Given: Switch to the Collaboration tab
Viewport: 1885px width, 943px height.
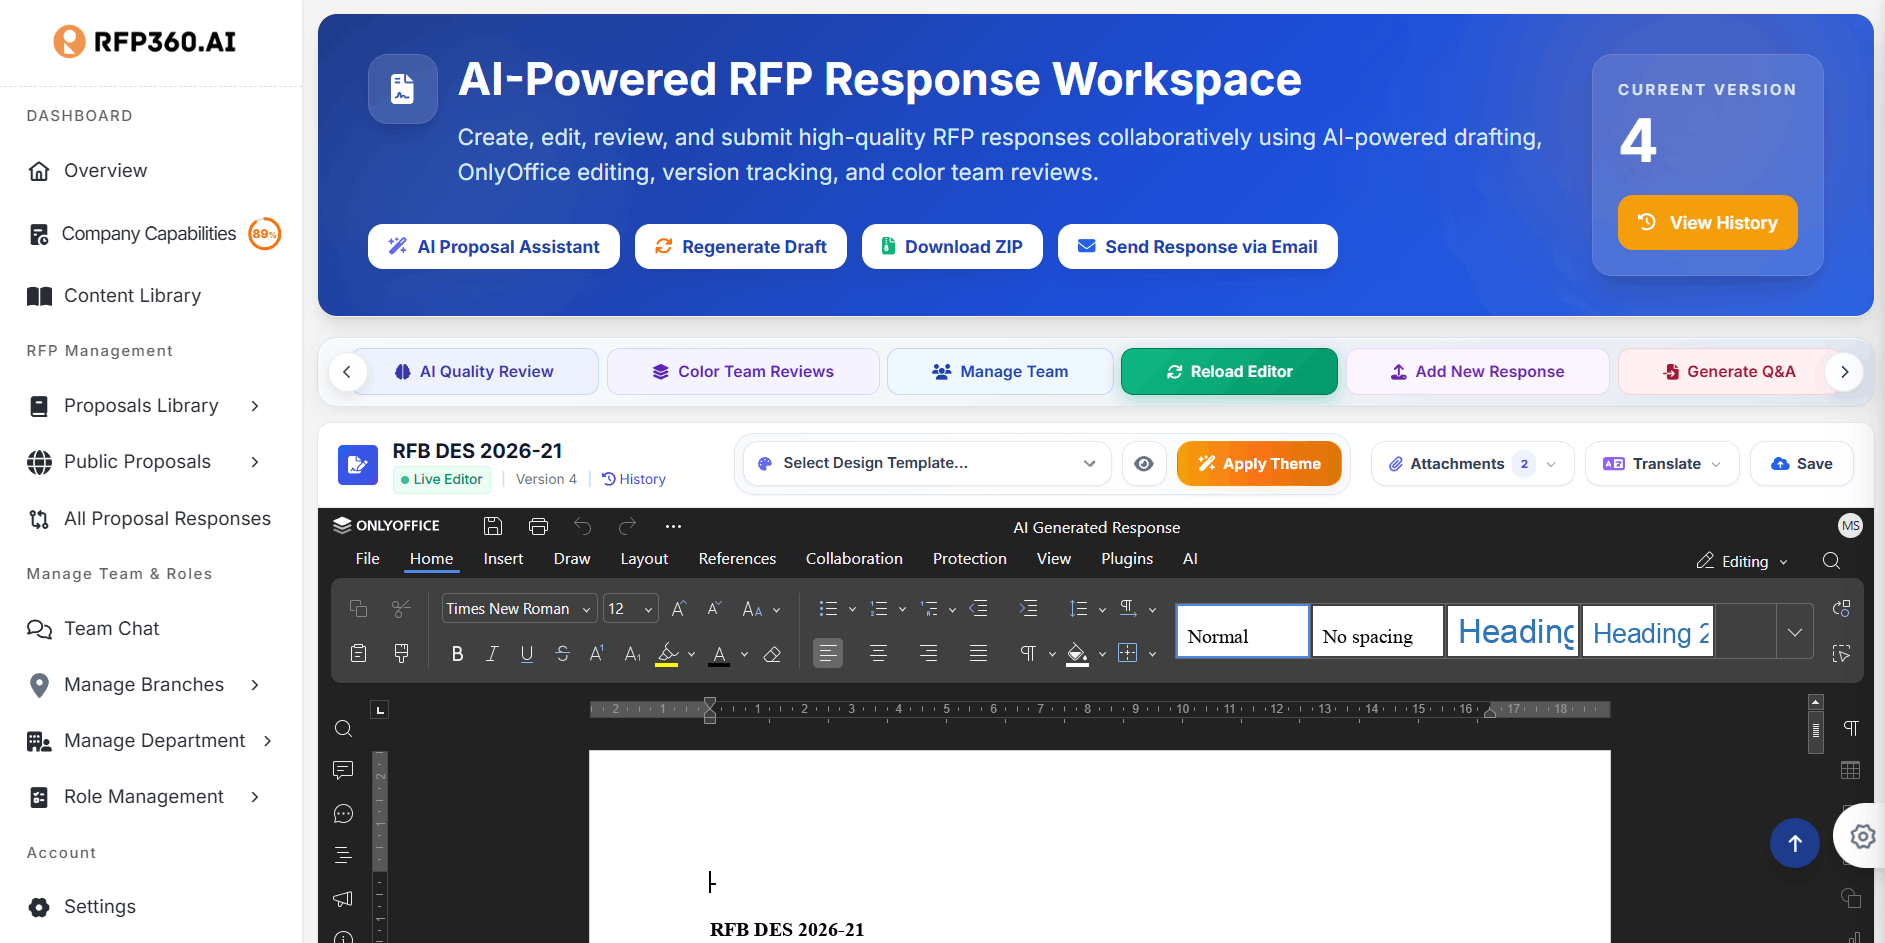Looking at the screenshot, I should tap(854, 559).
